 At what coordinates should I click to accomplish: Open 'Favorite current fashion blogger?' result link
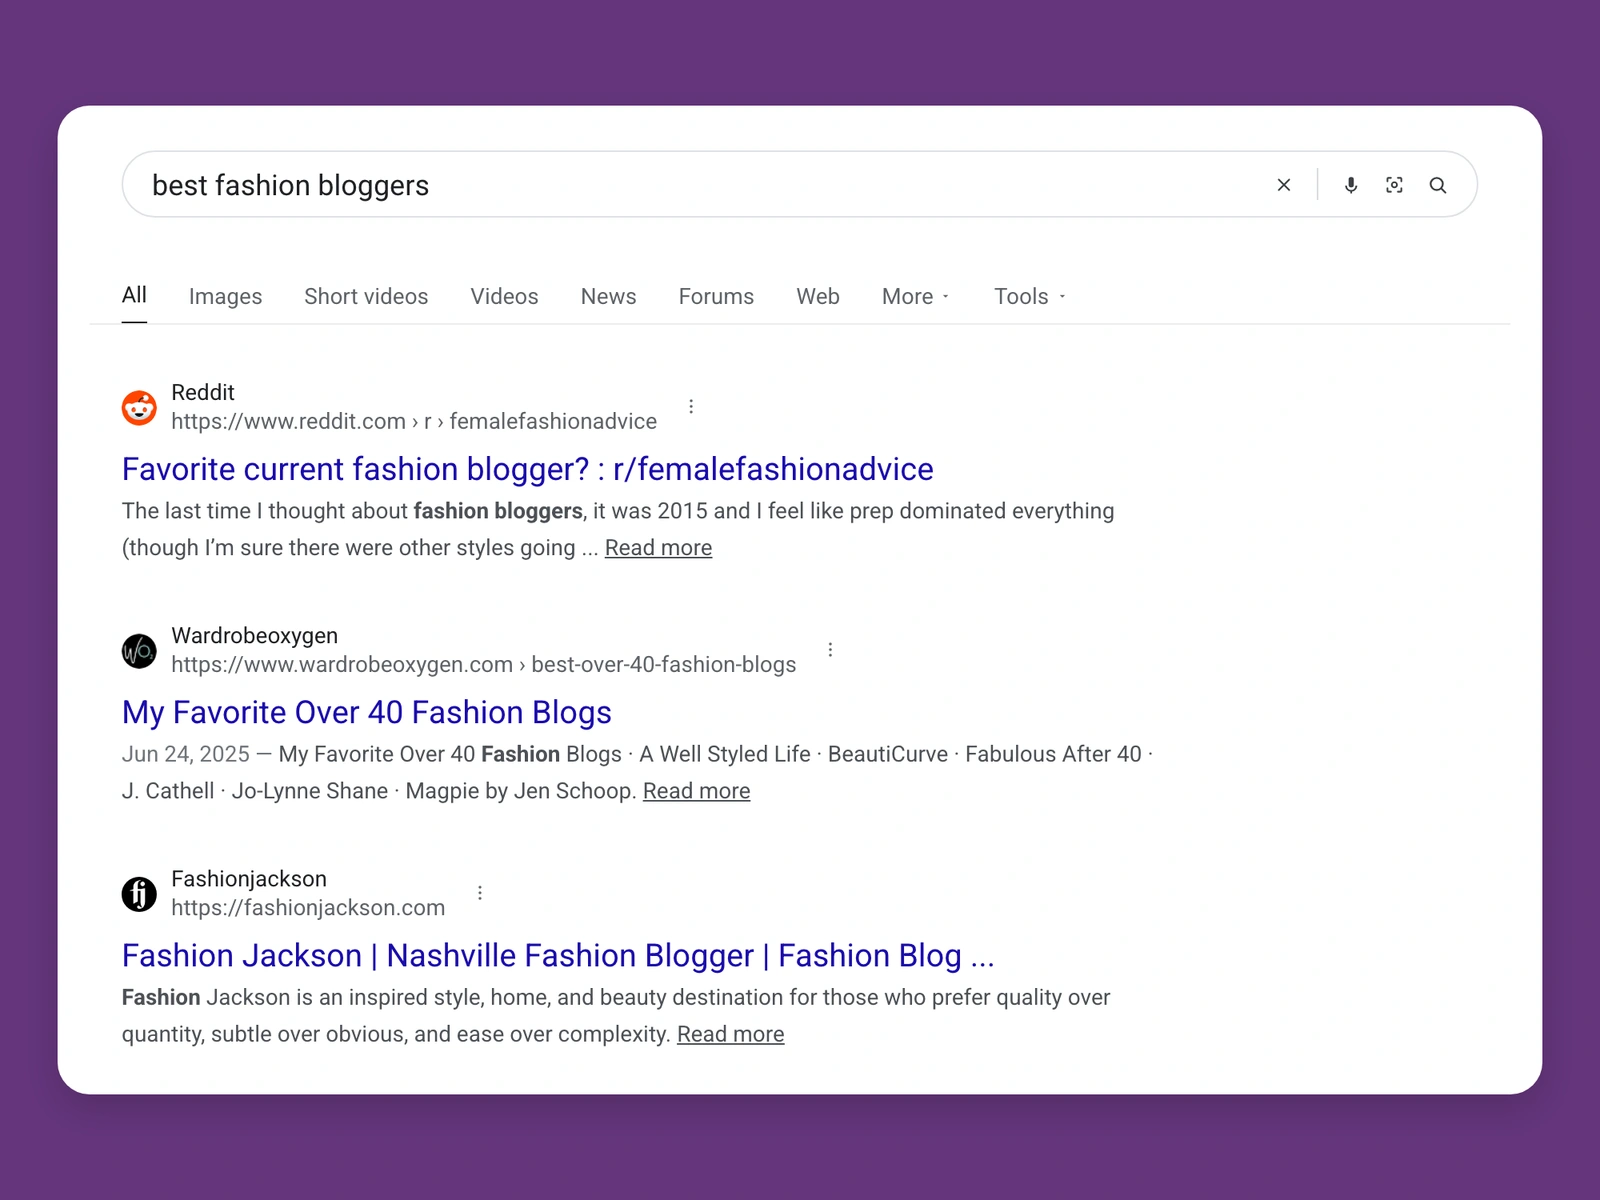[527, 469]
